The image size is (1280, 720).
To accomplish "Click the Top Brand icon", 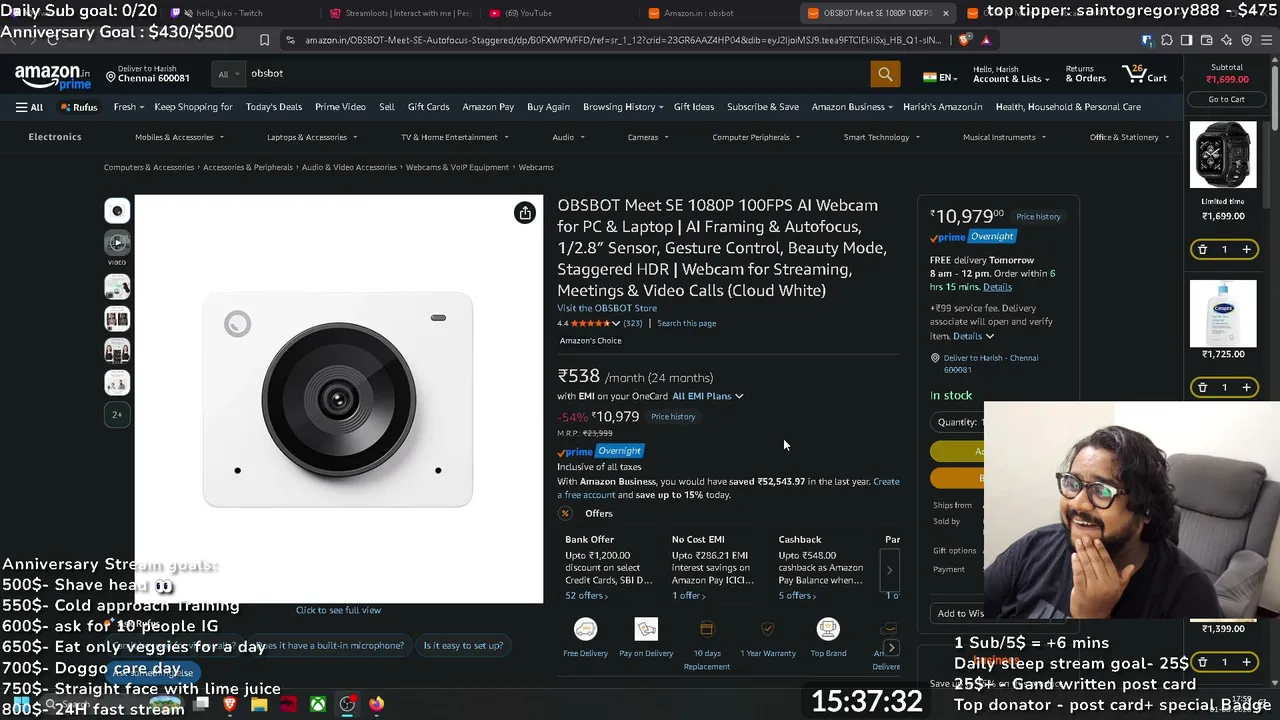I will 828,629.
